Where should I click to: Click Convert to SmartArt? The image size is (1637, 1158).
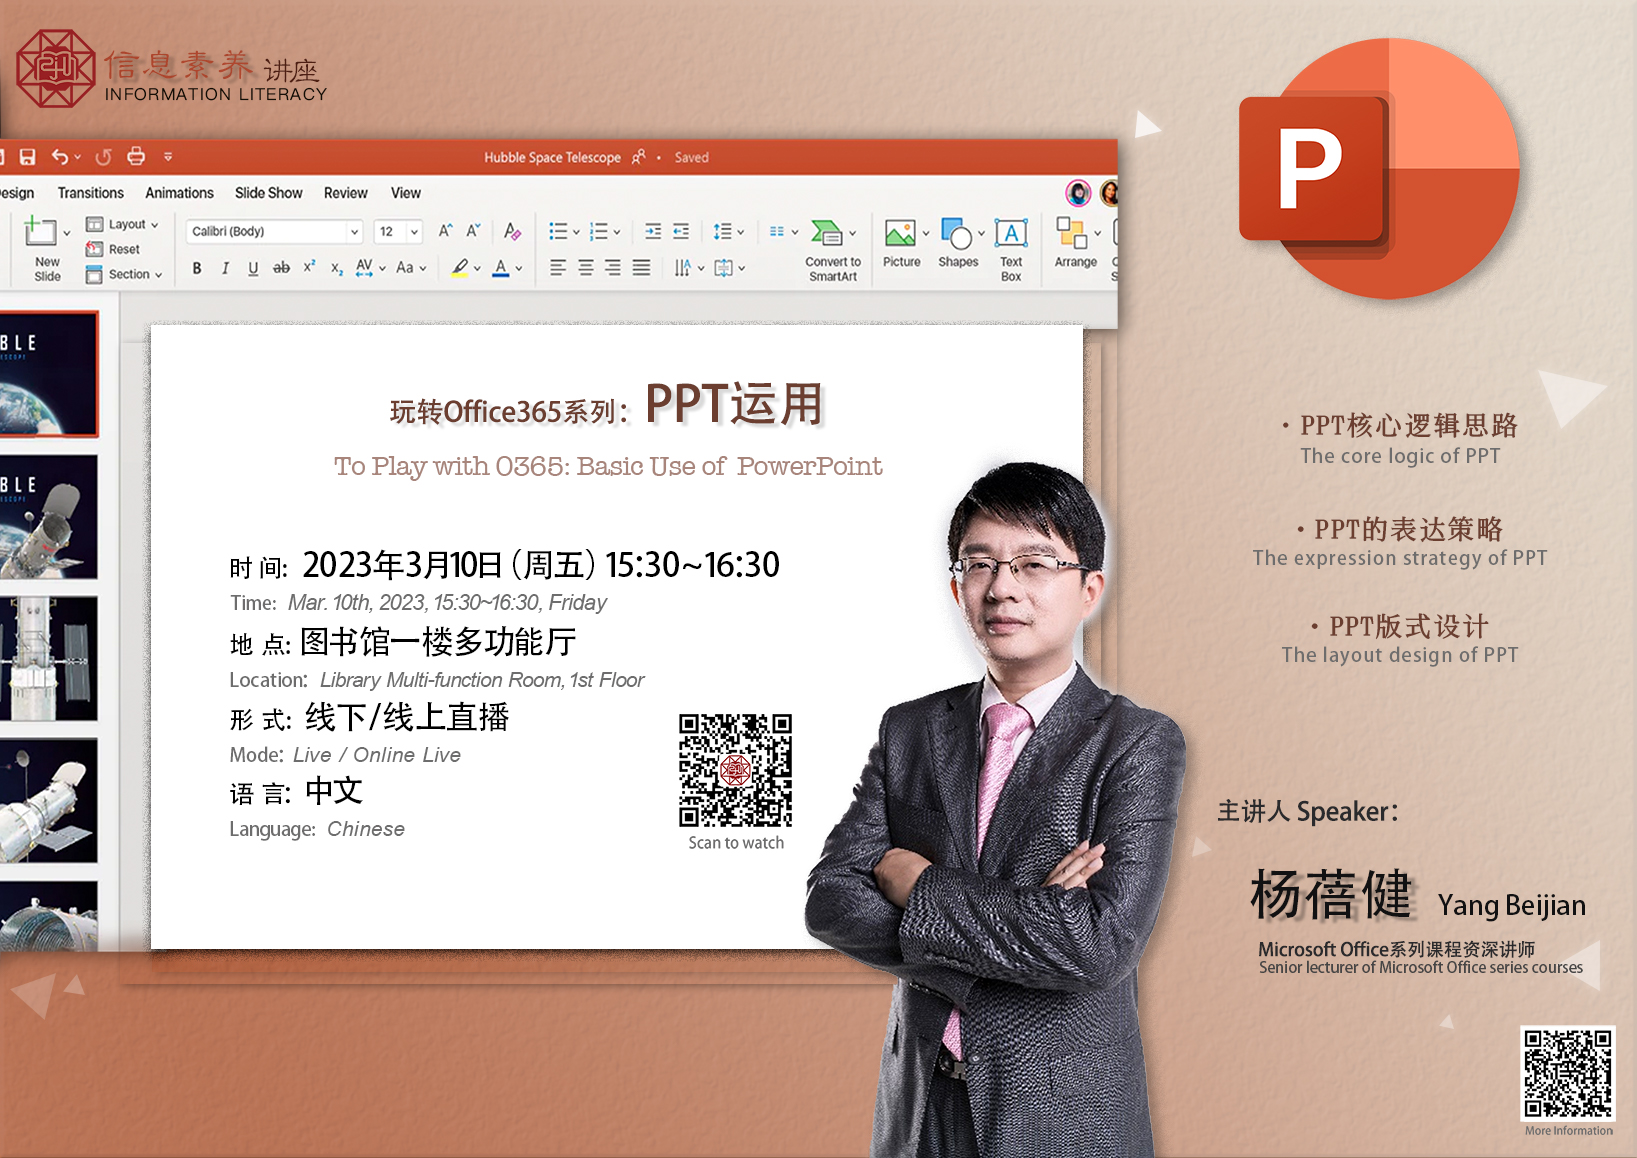(x=832, y=250)
